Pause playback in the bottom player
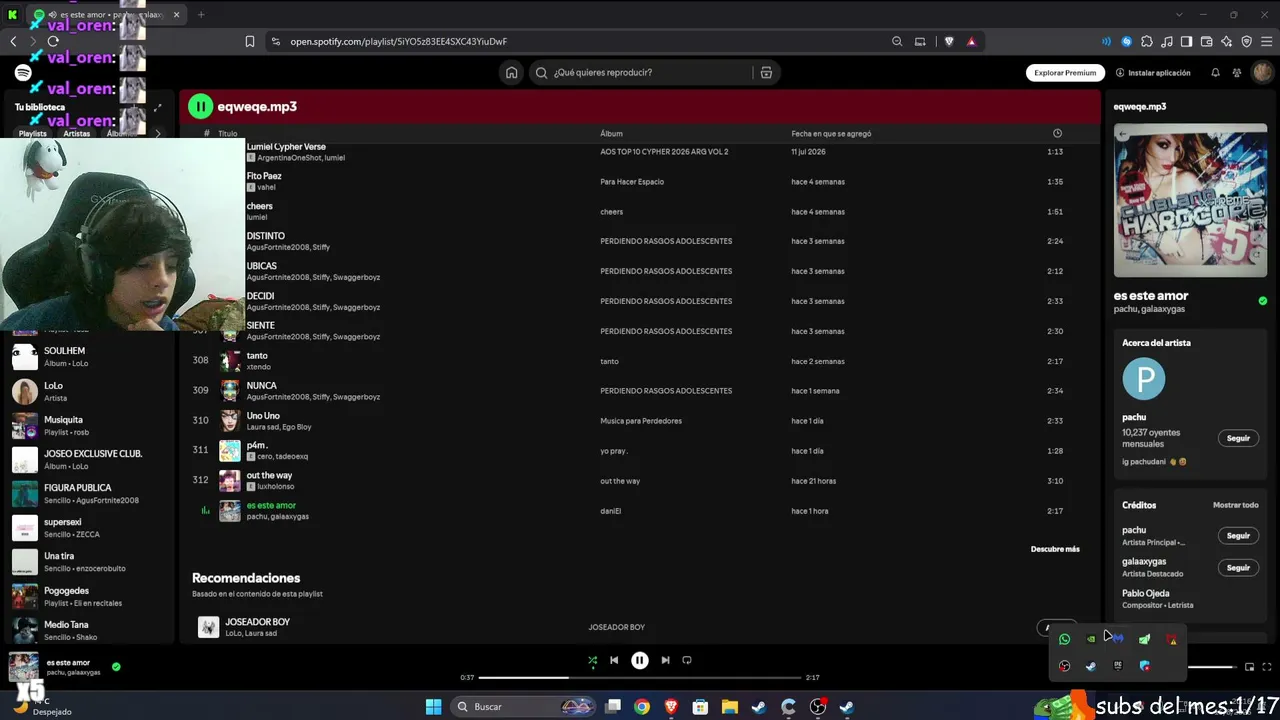Viewport: 1280px width, 720px height. 640,660
